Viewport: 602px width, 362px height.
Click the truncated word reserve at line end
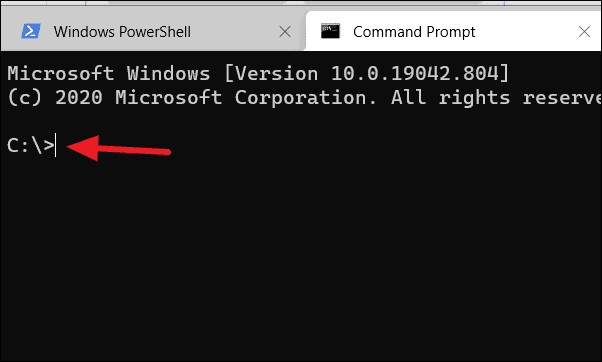(x=562, y=98)
